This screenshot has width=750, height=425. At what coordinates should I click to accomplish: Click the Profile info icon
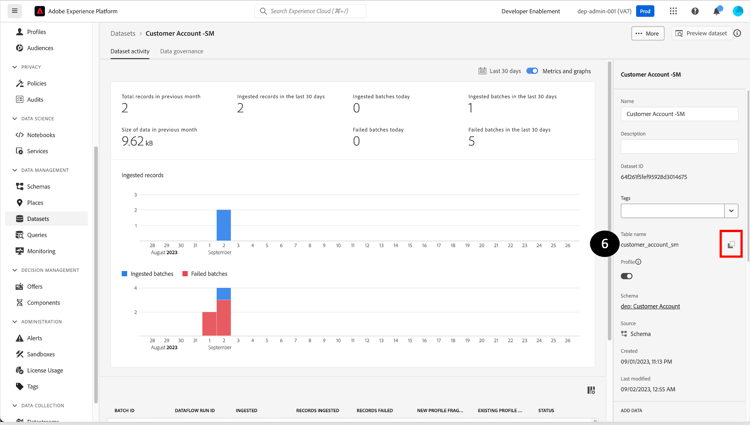(638, 262)
